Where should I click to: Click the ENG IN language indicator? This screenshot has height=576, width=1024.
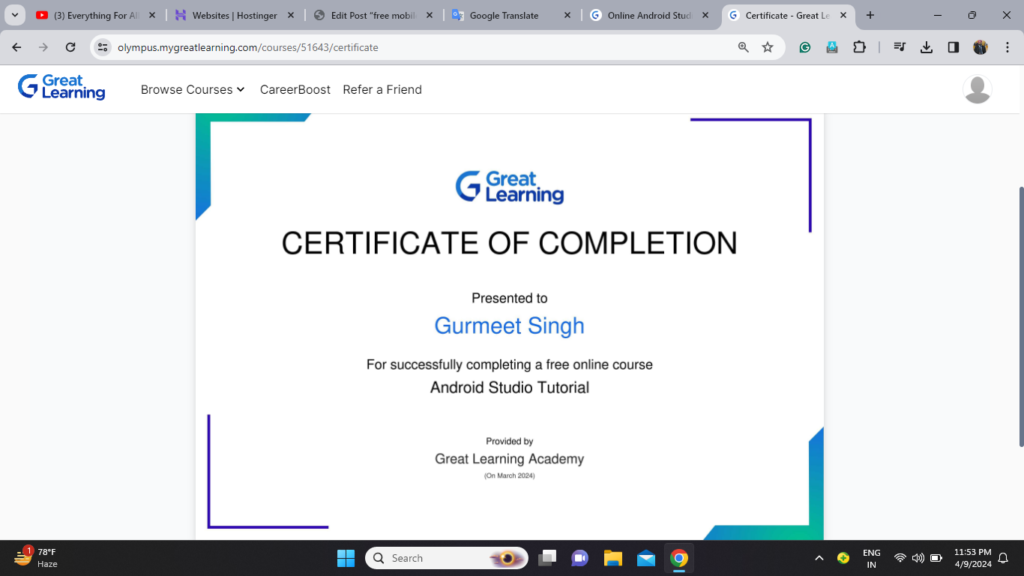click(872, 558)
